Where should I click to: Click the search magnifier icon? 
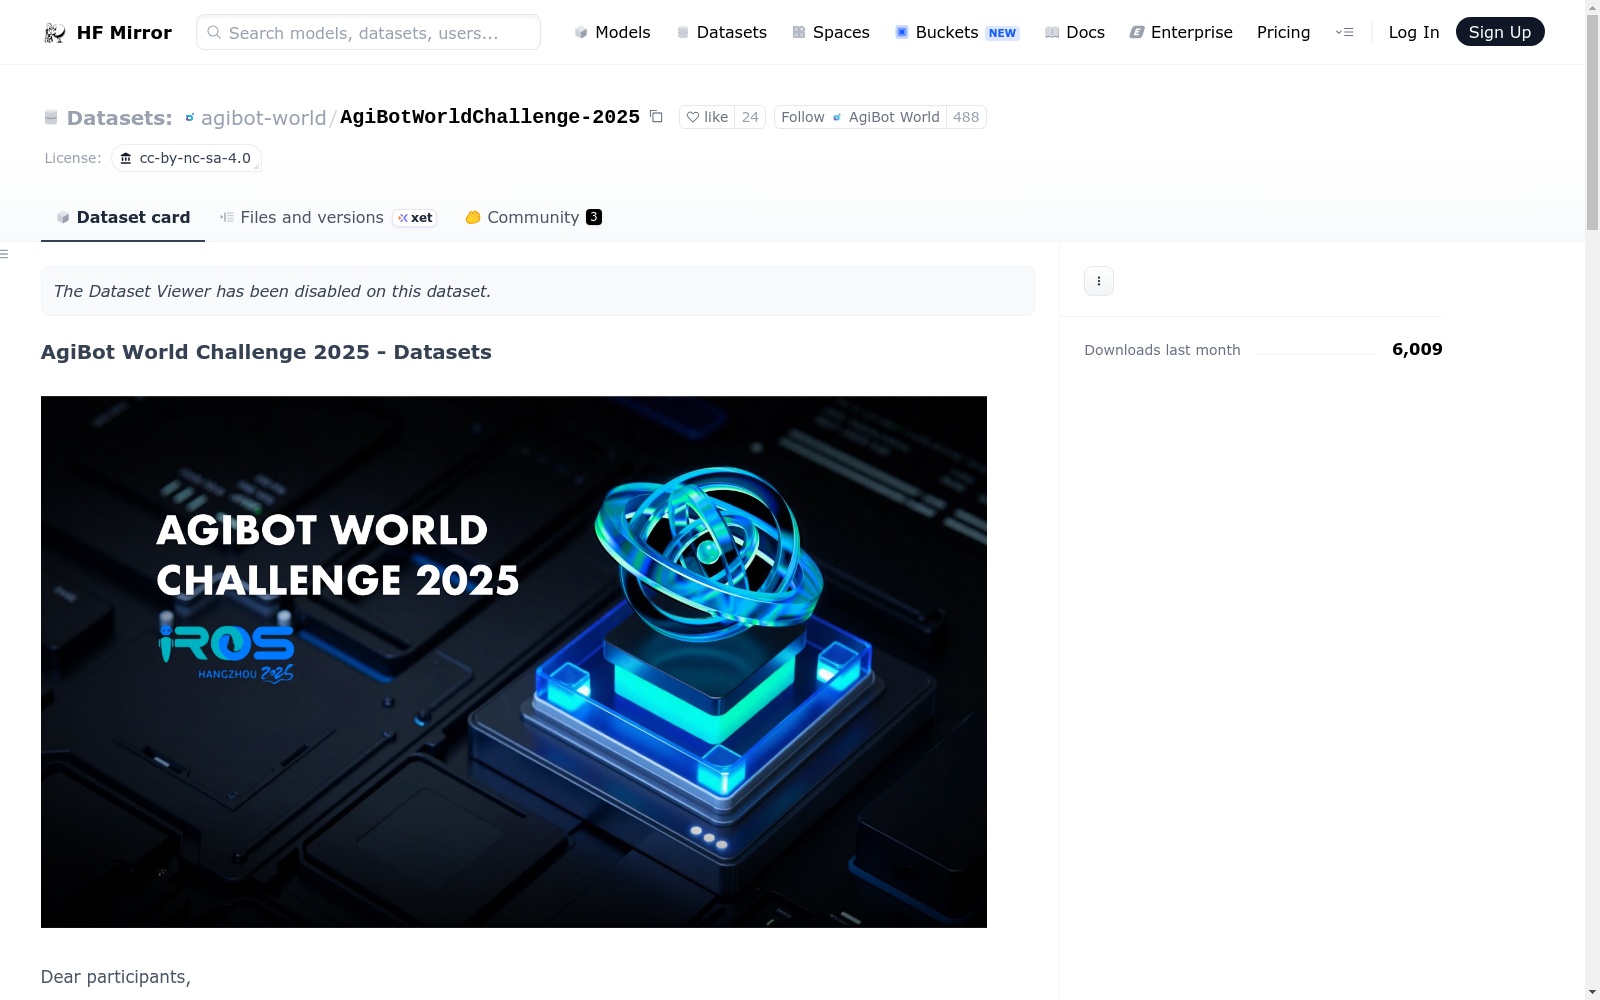(214, 32)
